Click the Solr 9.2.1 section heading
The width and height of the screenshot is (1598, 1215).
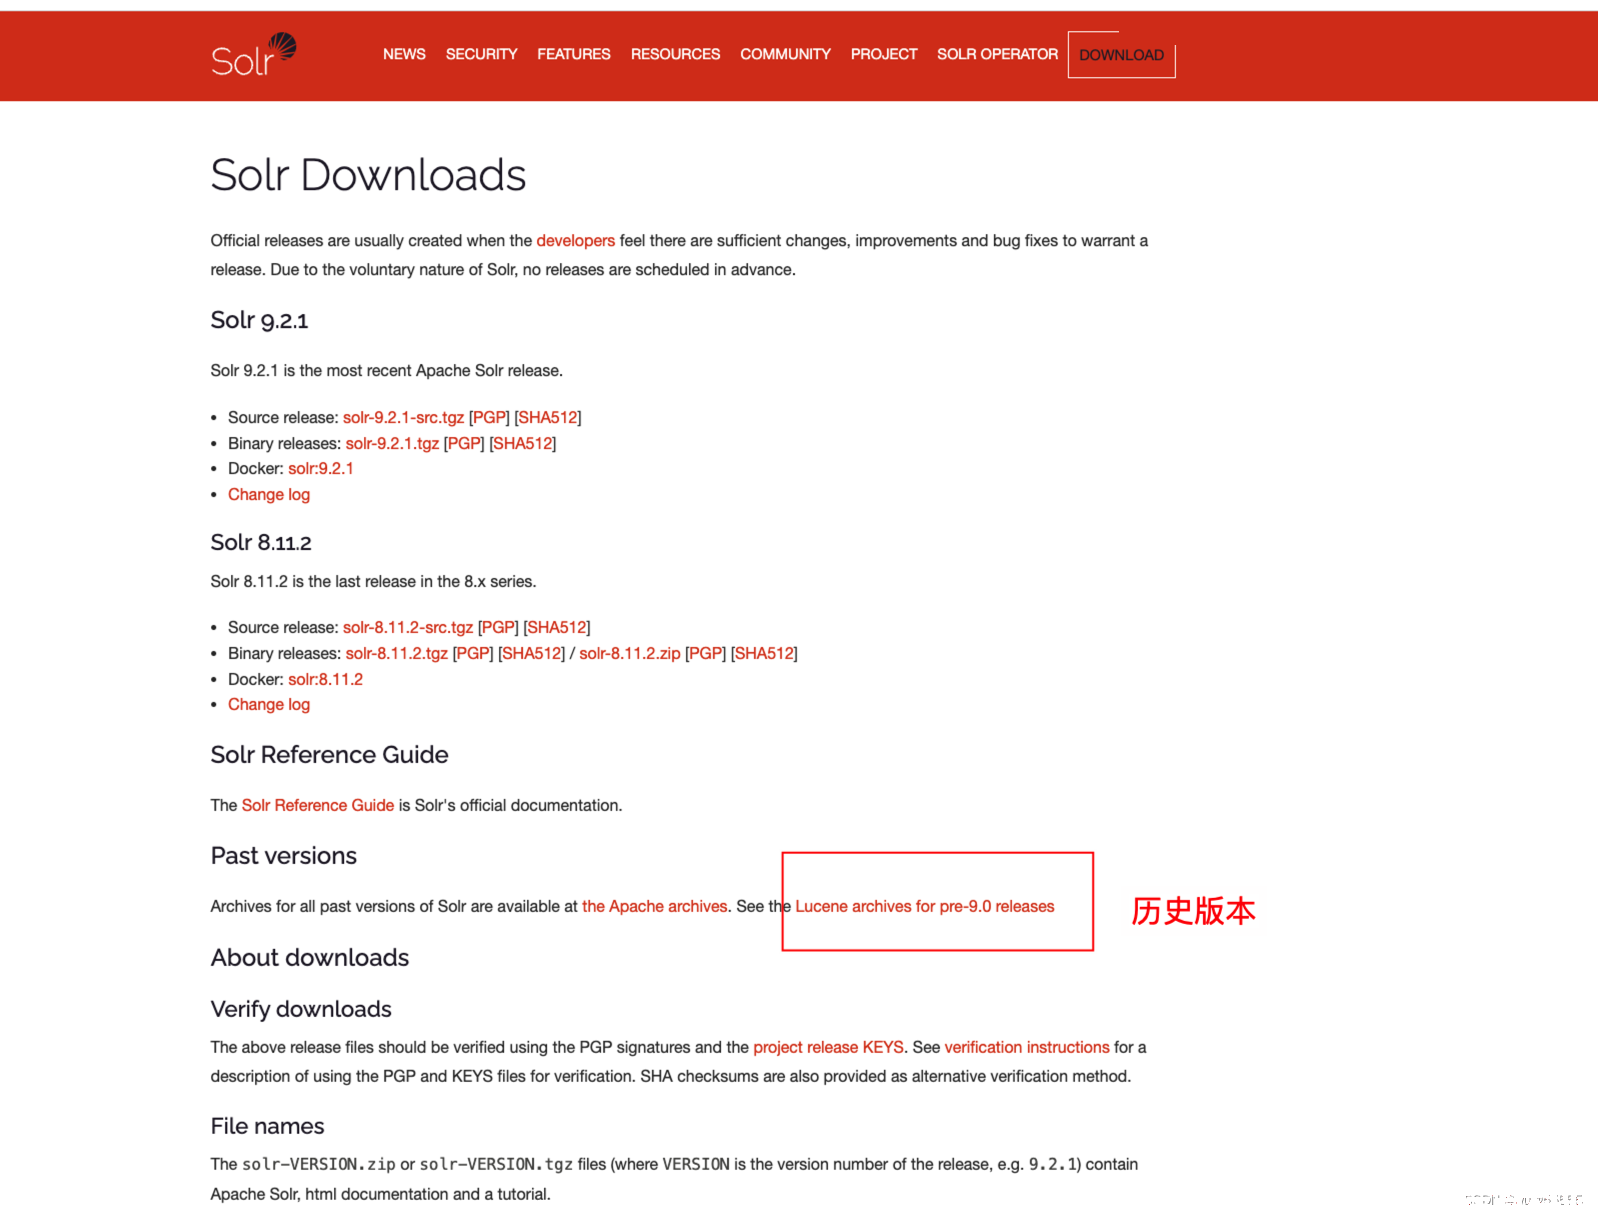point(259,320)
